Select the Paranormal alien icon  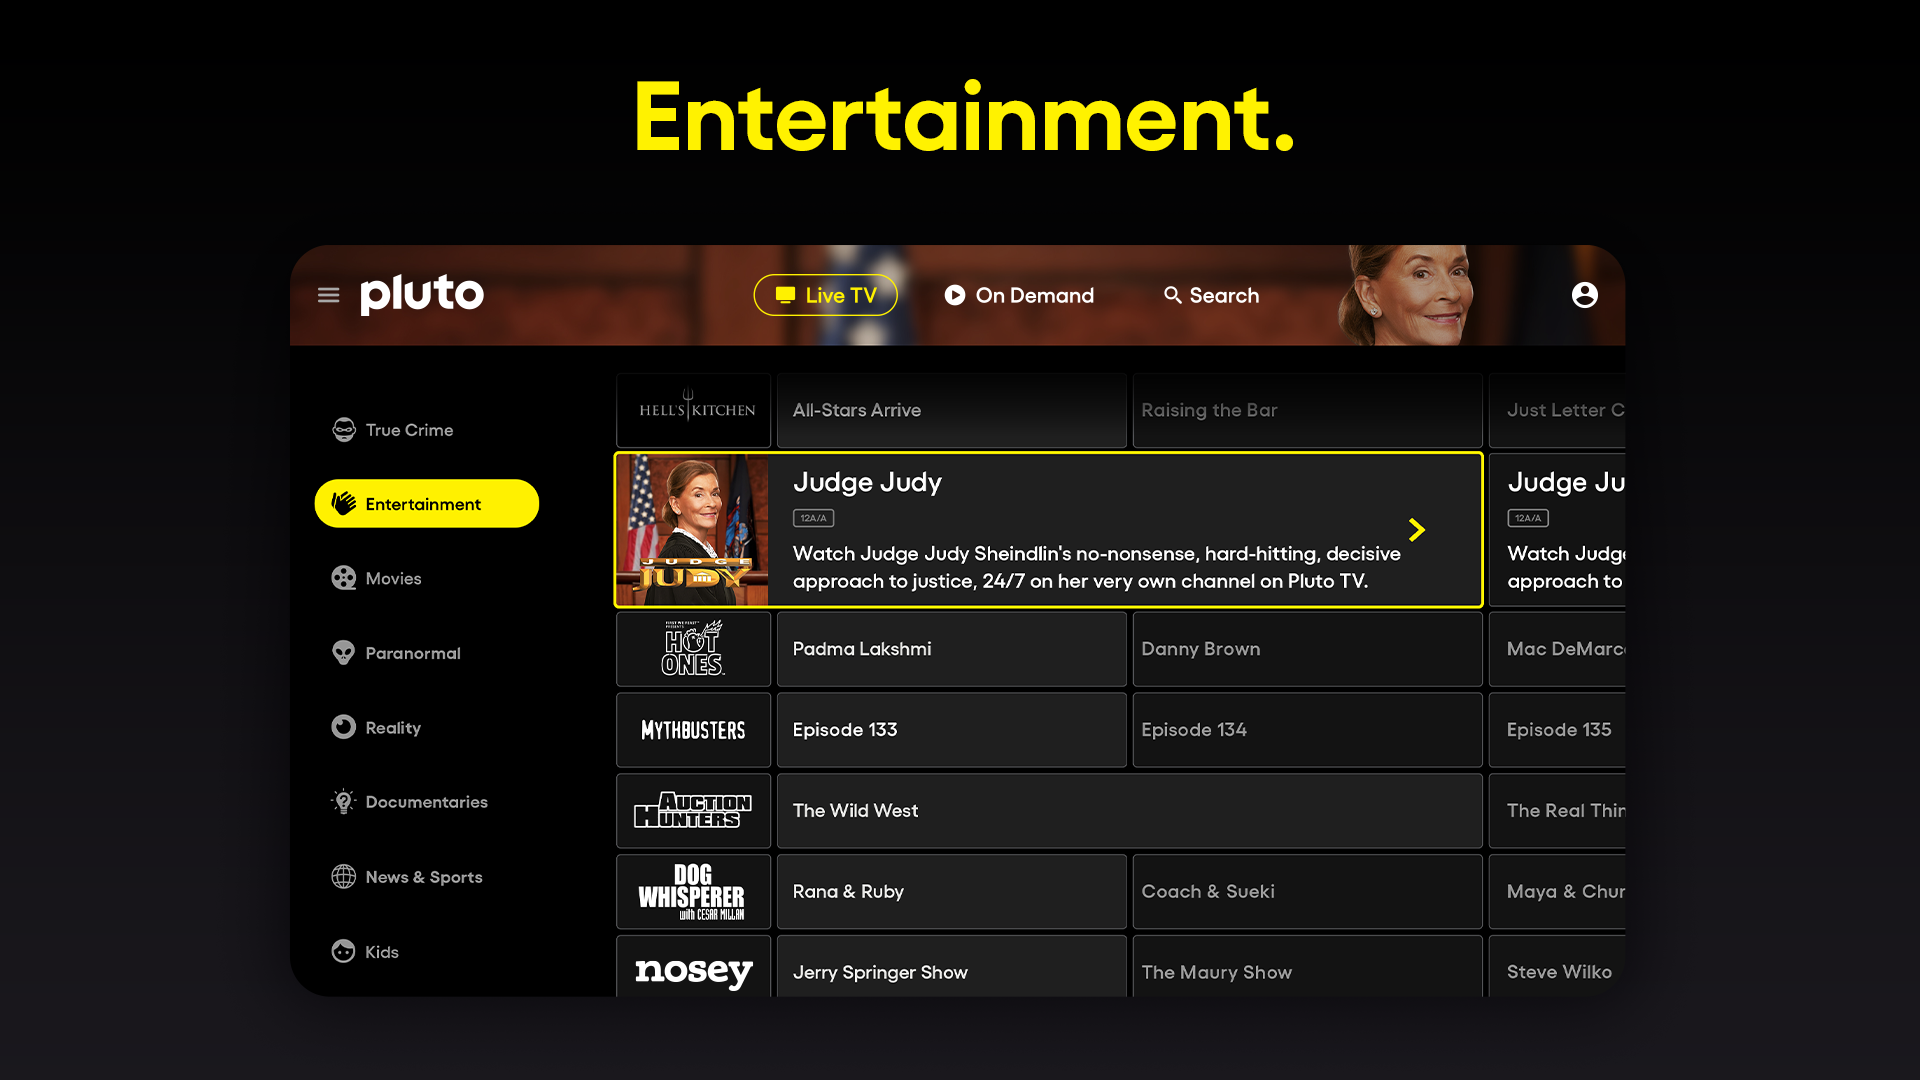click(x=343, y=652)
